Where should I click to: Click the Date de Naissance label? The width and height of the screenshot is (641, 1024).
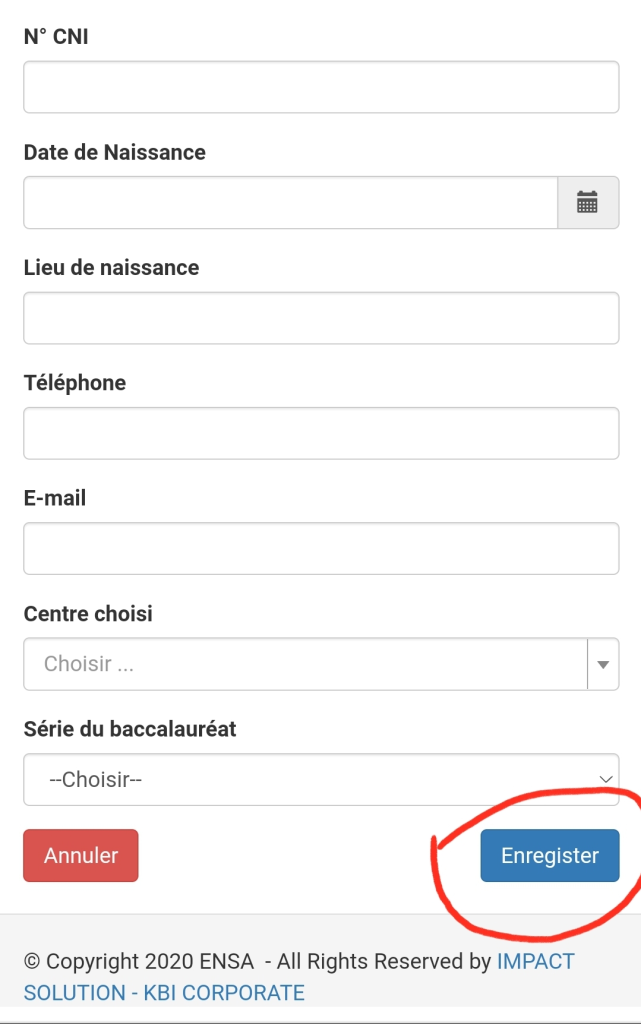115,152
